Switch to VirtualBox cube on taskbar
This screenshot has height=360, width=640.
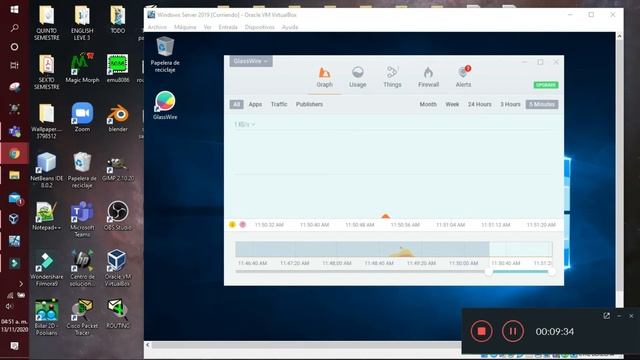click(x=14, y=219)
